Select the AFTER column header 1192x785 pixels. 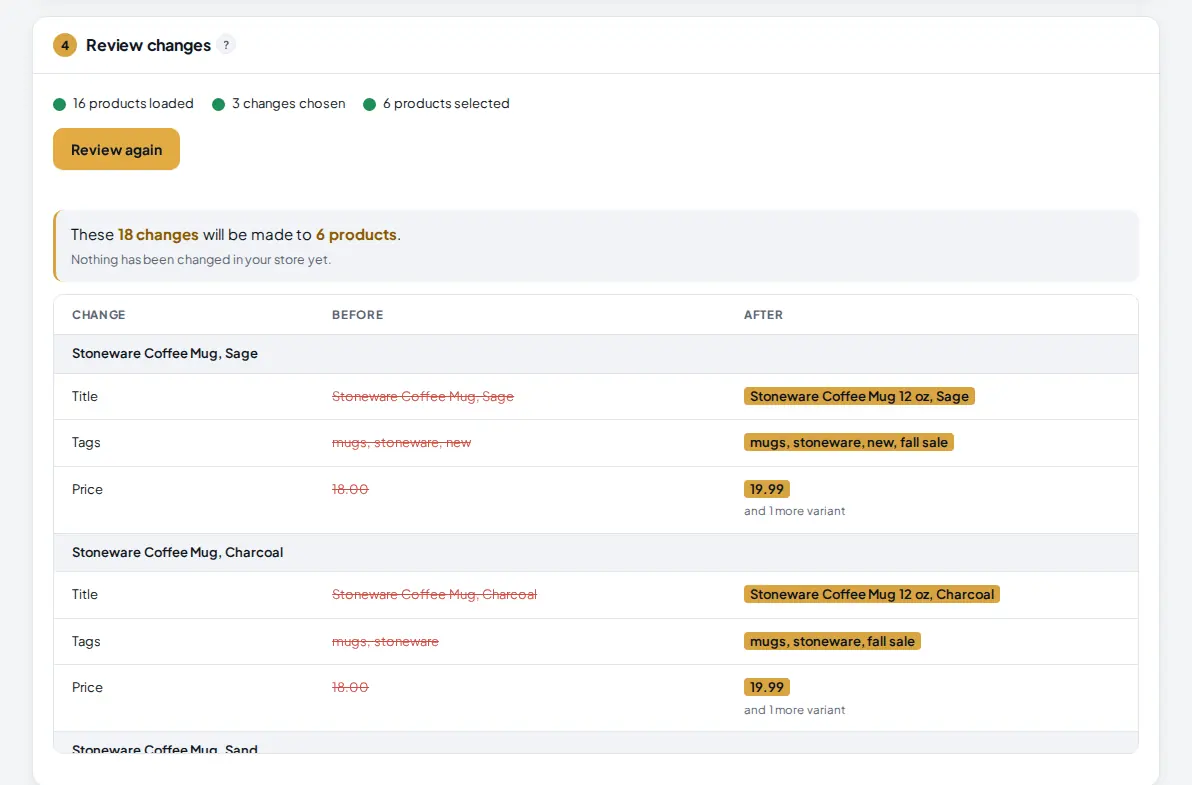[763, 315]
